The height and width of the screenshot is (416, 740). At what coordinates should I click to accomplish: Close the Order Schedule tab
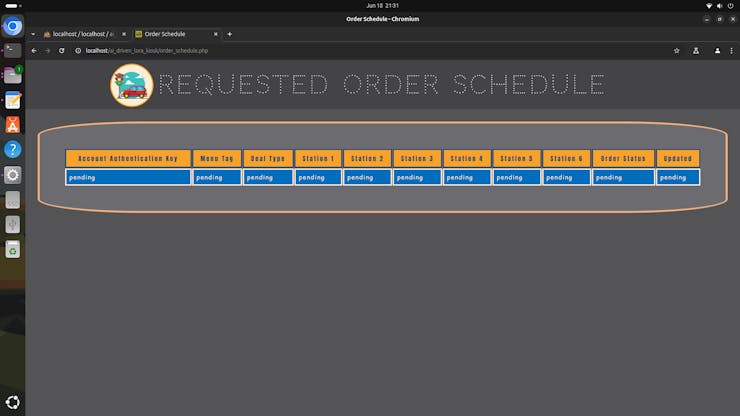(x=216, y=34)
